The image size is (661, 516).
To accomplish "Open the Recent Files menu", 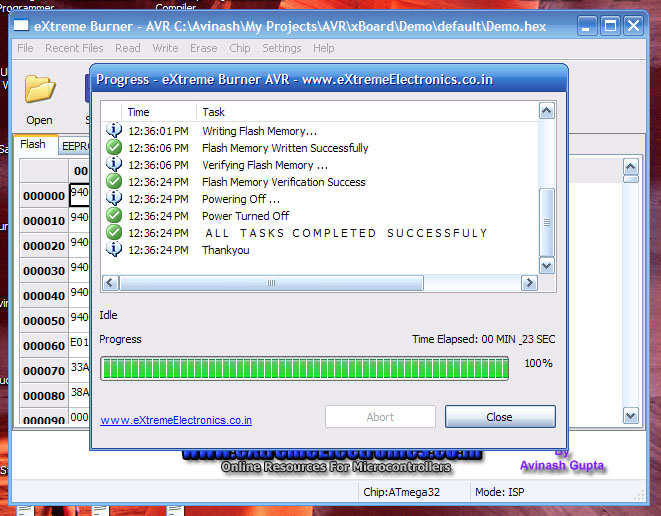I will click(74, 48).
